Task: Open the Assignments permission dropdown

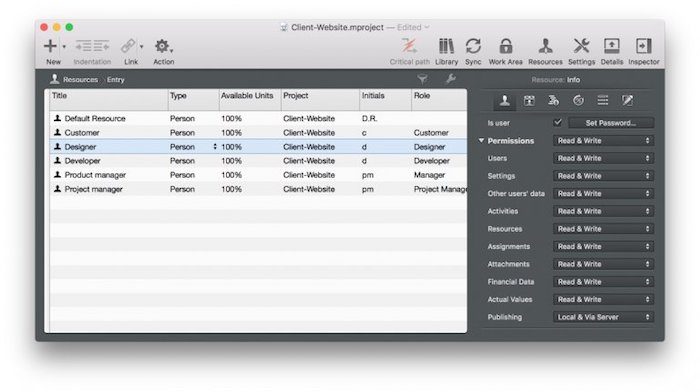Action: 603,246
